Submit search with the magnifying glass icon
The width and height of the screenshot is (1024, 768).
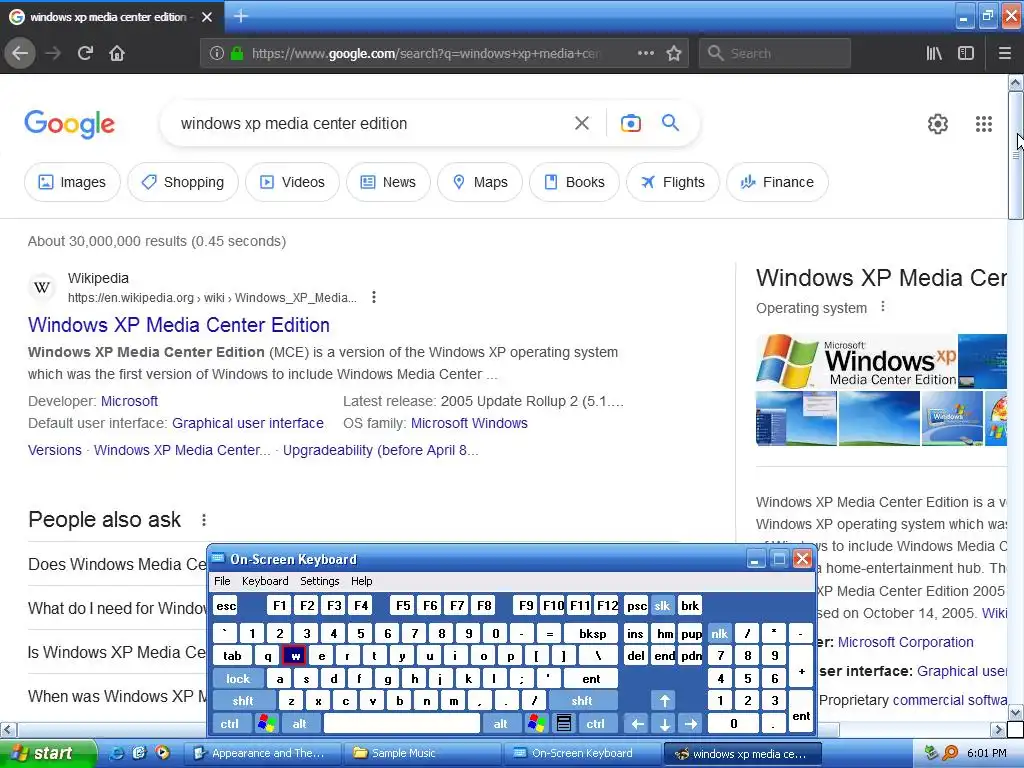point(671,123)
